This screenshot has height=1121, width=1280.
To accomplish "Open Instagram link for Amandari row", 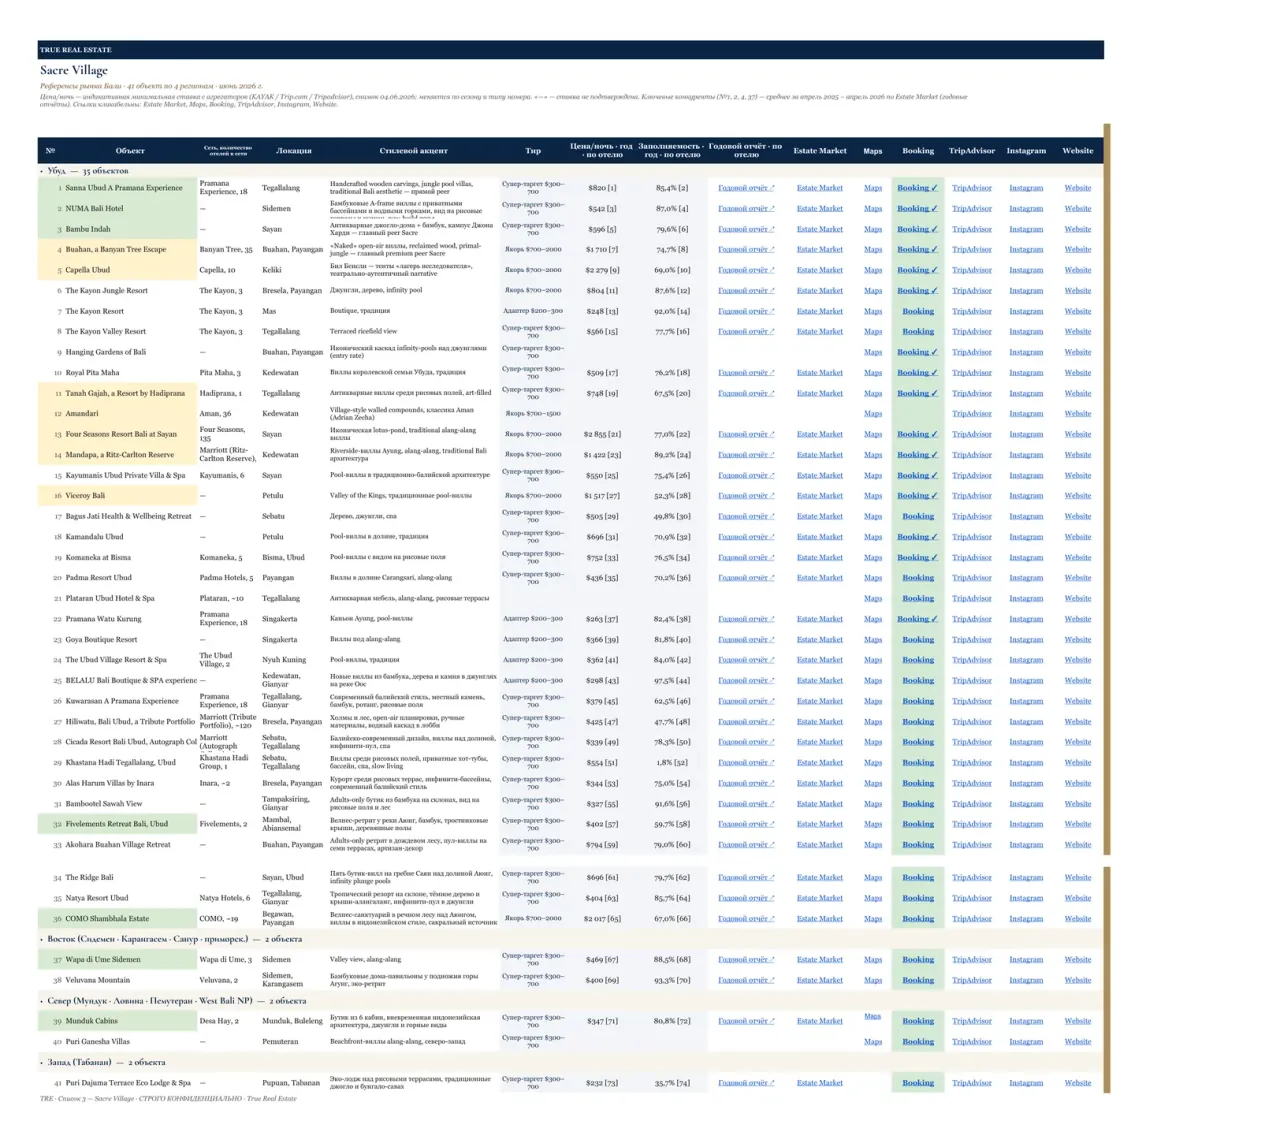I will (x=1026, y=414).
